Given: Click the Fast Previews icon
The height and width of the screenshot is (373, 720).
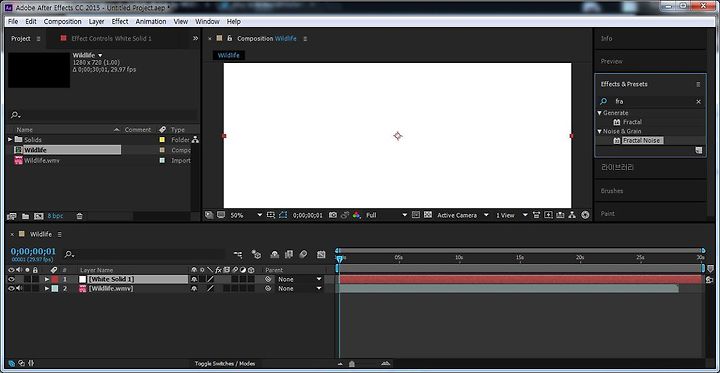Looking at the screenshot, I should (548, 215).
